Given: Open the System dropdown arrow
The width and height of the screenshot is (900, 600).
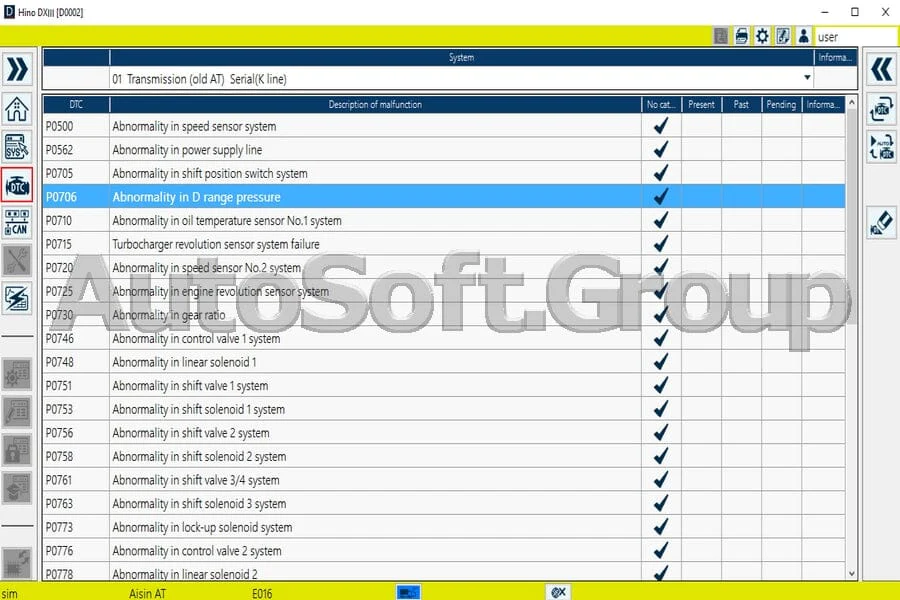Looking at the screenshot, I should click(x=807, y=78).
